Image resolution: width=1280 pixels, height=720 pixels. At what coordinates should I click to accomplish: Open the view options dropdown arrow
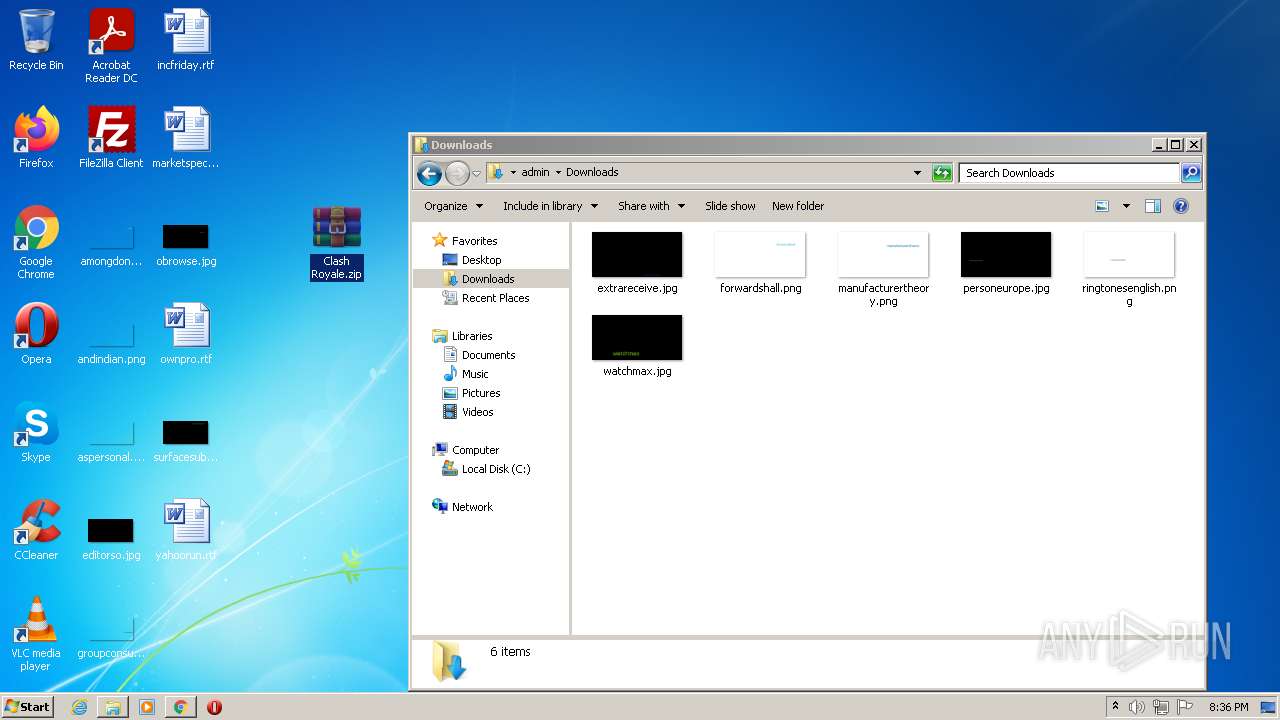pos(1126,206)
